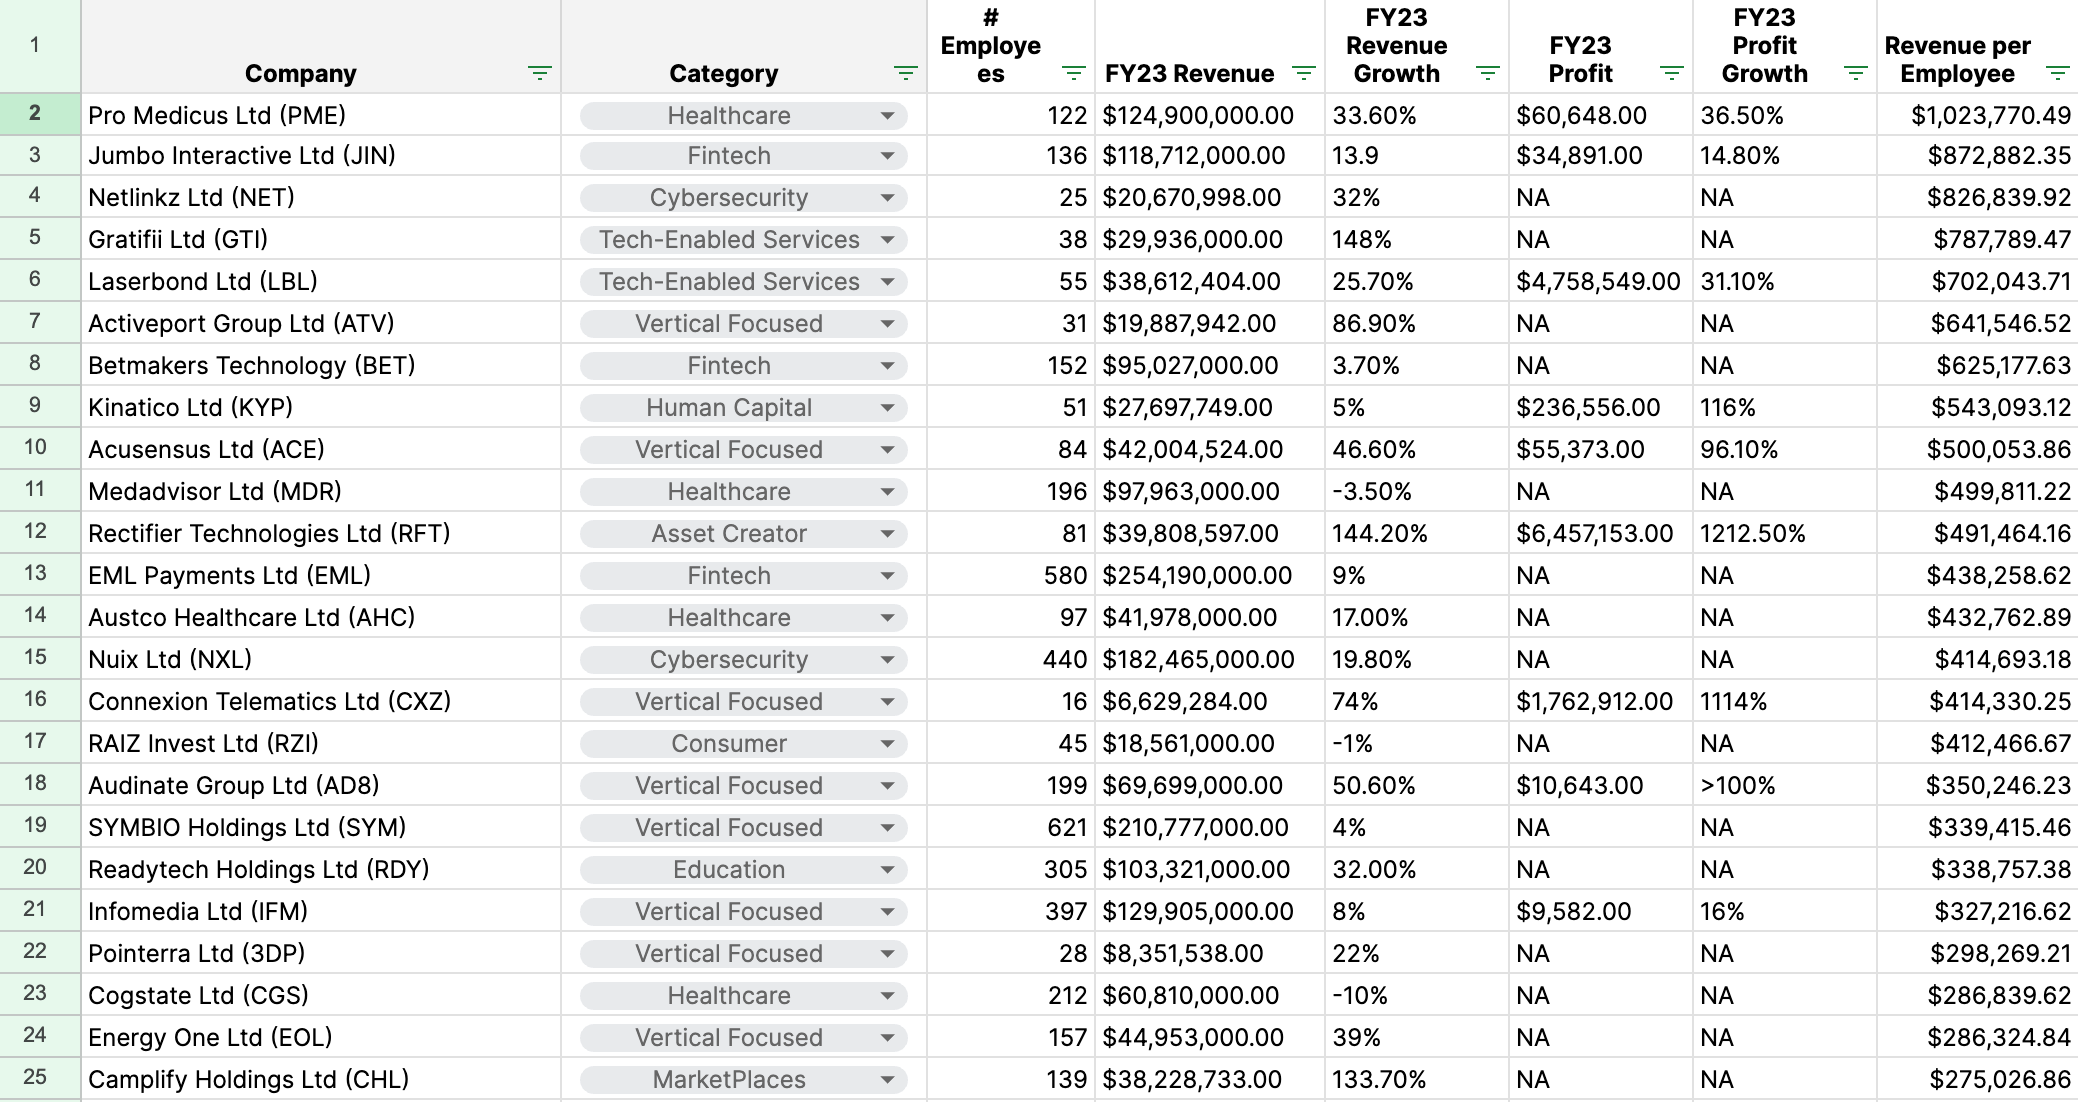
Task: Select cell Medadvisor Ltd (MDR)
Action: (x=321, y=492)
